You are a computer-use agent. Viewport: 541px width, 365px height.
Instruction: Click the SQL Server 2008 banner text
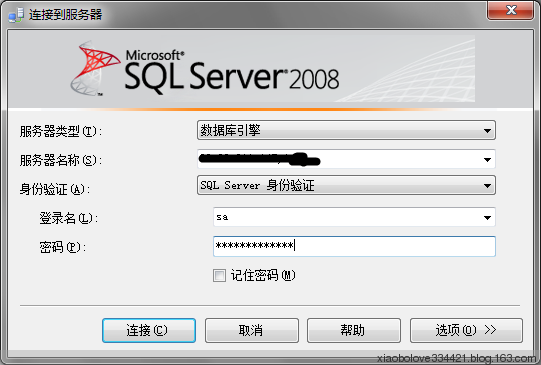232,72
